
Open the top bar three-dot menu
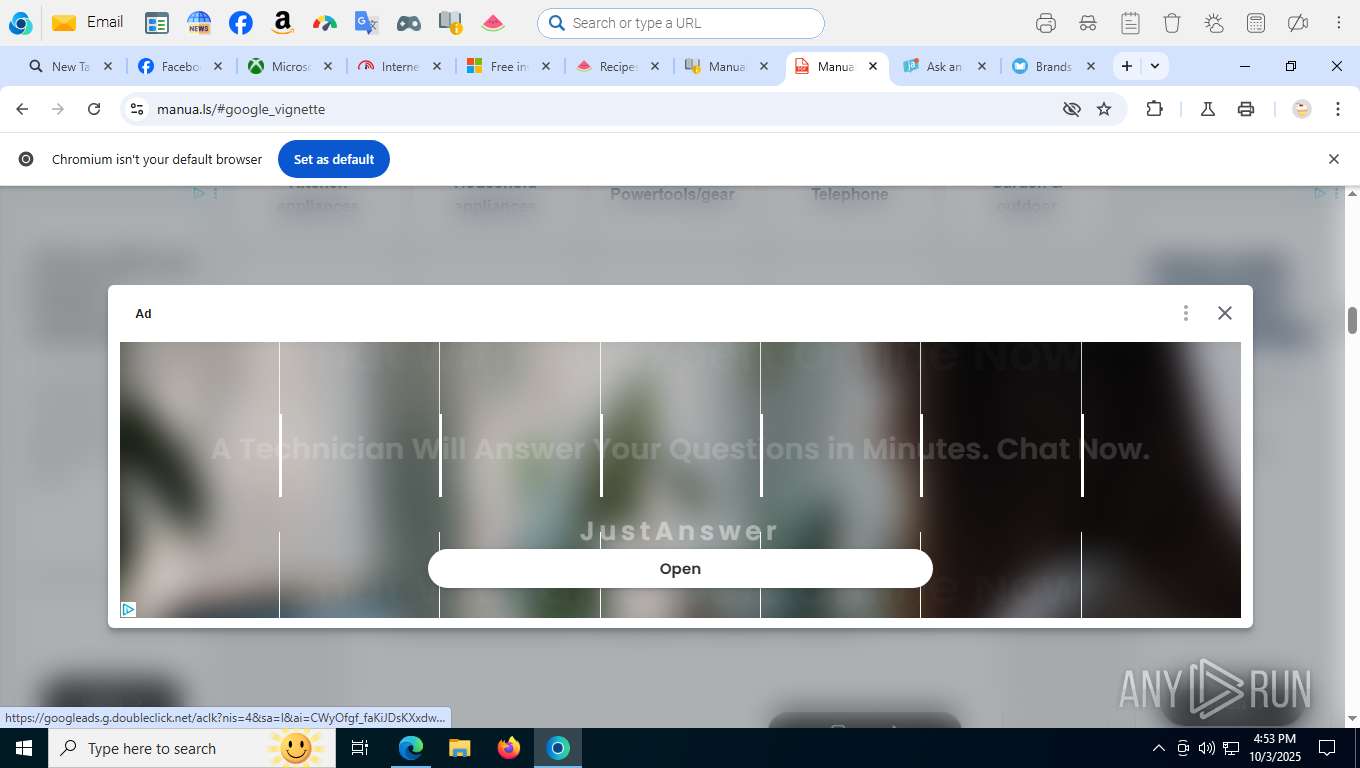(x=1339, y=23)
